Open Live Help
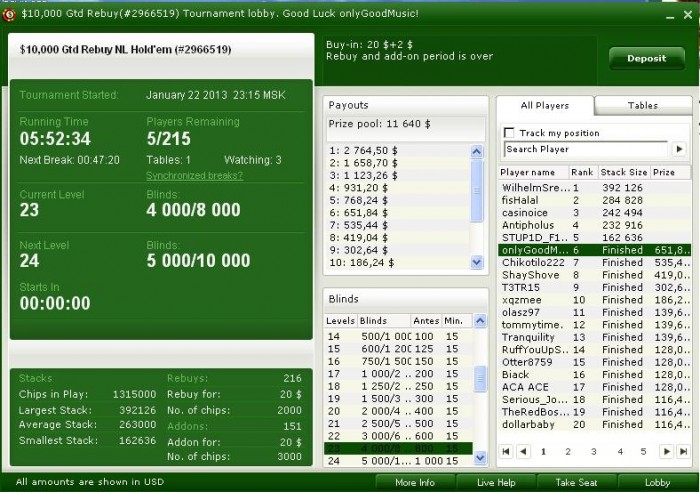The height and width of the screenshot is (492, 700). click(496, 482)
